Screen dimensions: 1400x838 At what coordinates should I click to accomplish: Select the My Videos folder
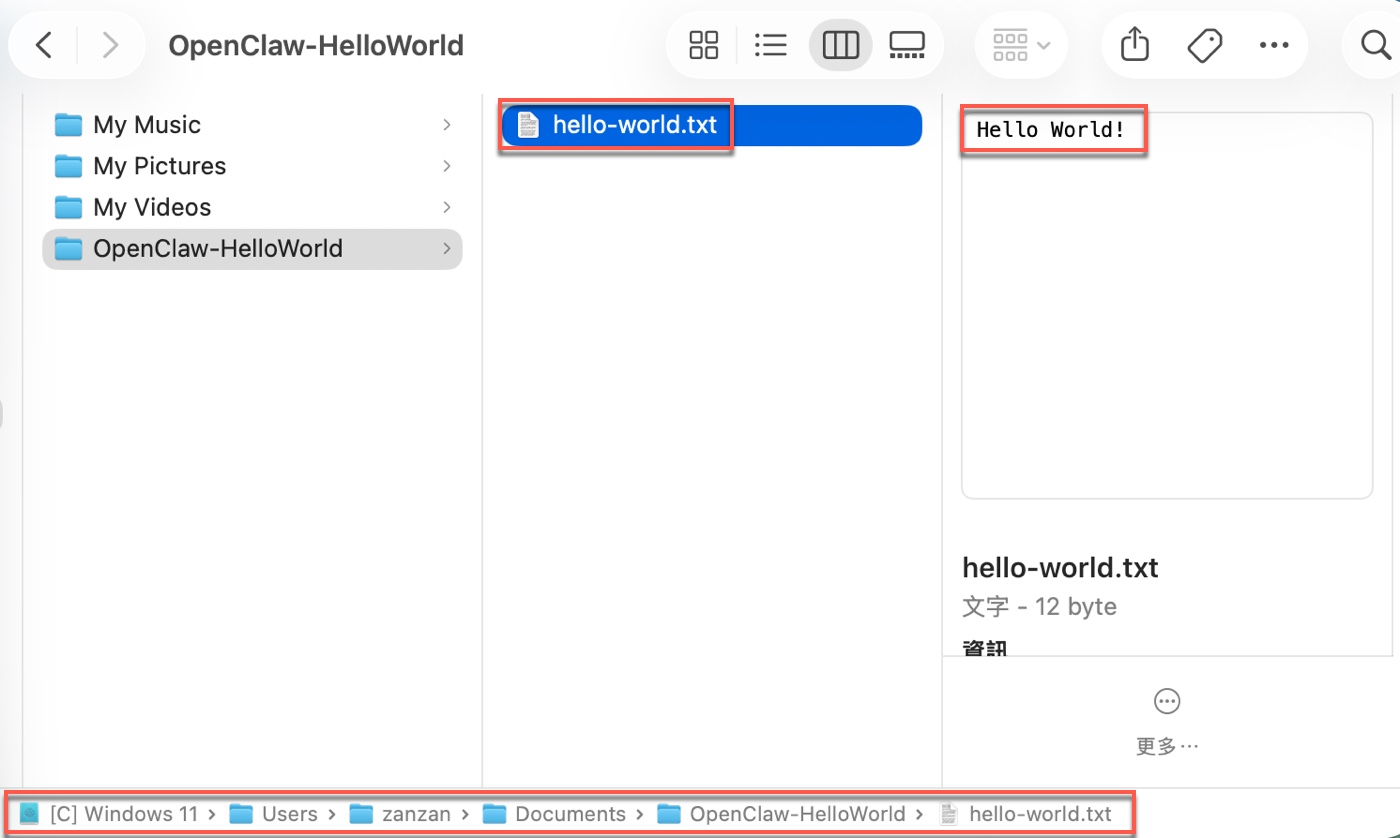pyautogui.click(x=252, y=207)
